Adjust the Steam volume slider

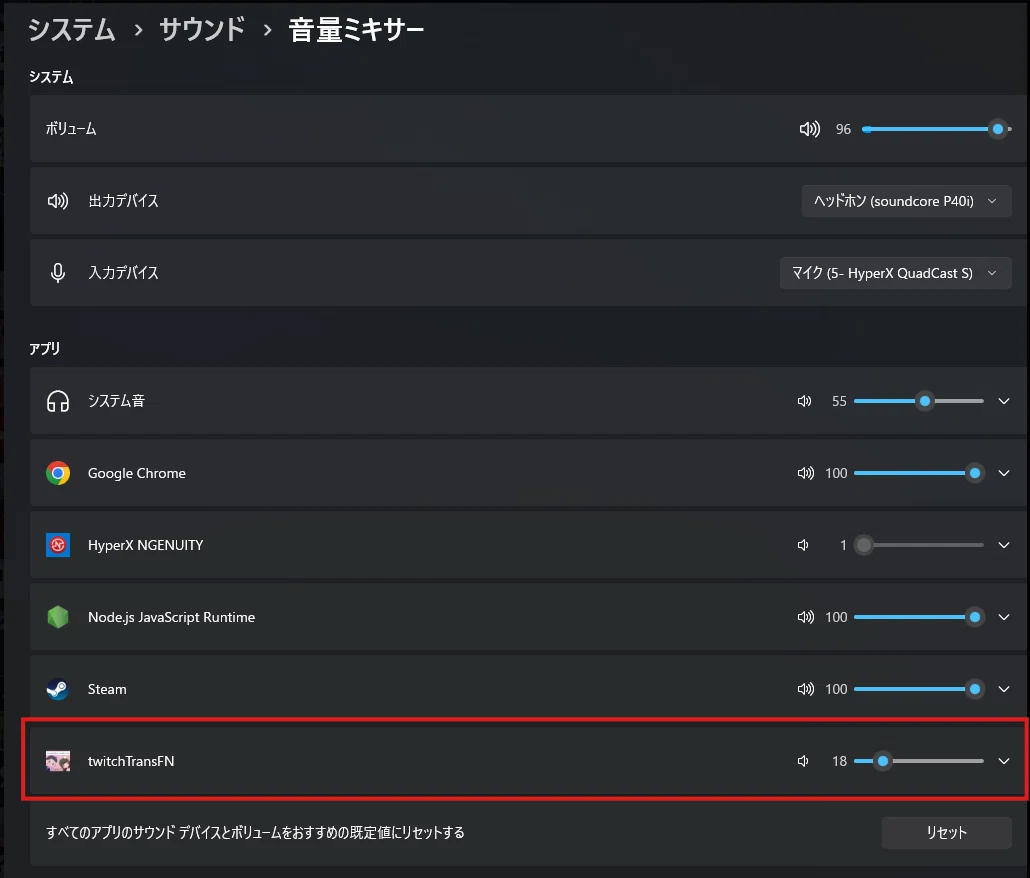pos(918,689)
